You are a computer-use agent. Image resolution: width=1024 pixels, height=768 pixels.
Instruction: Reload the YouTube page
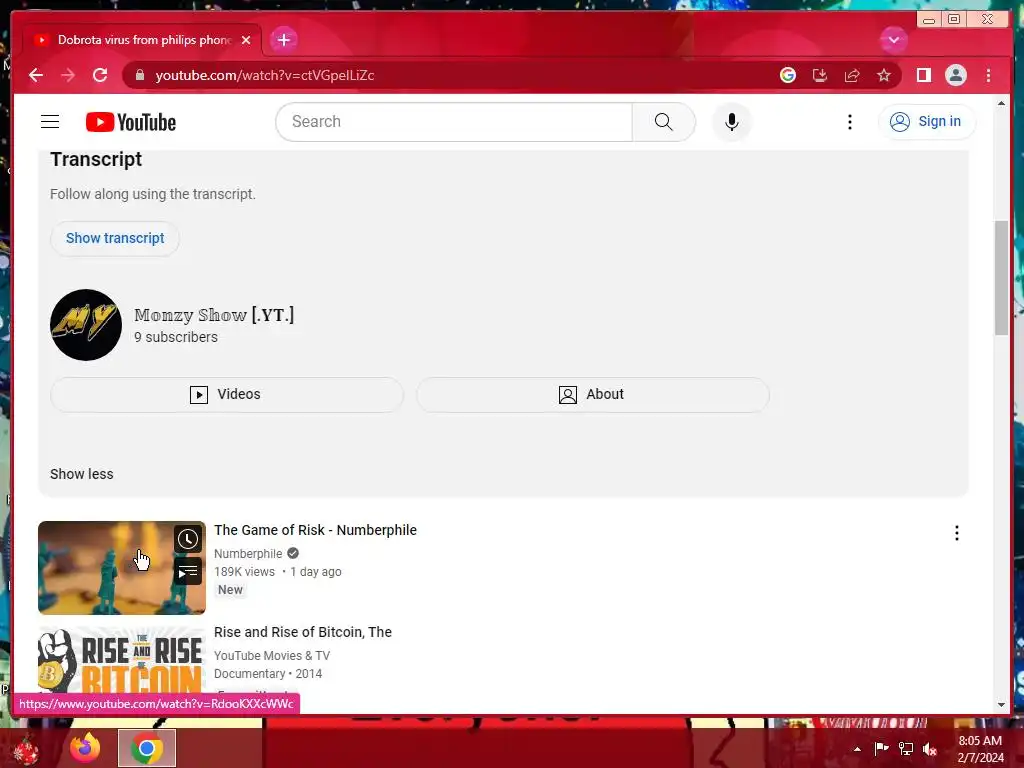[x=100, y=75]
